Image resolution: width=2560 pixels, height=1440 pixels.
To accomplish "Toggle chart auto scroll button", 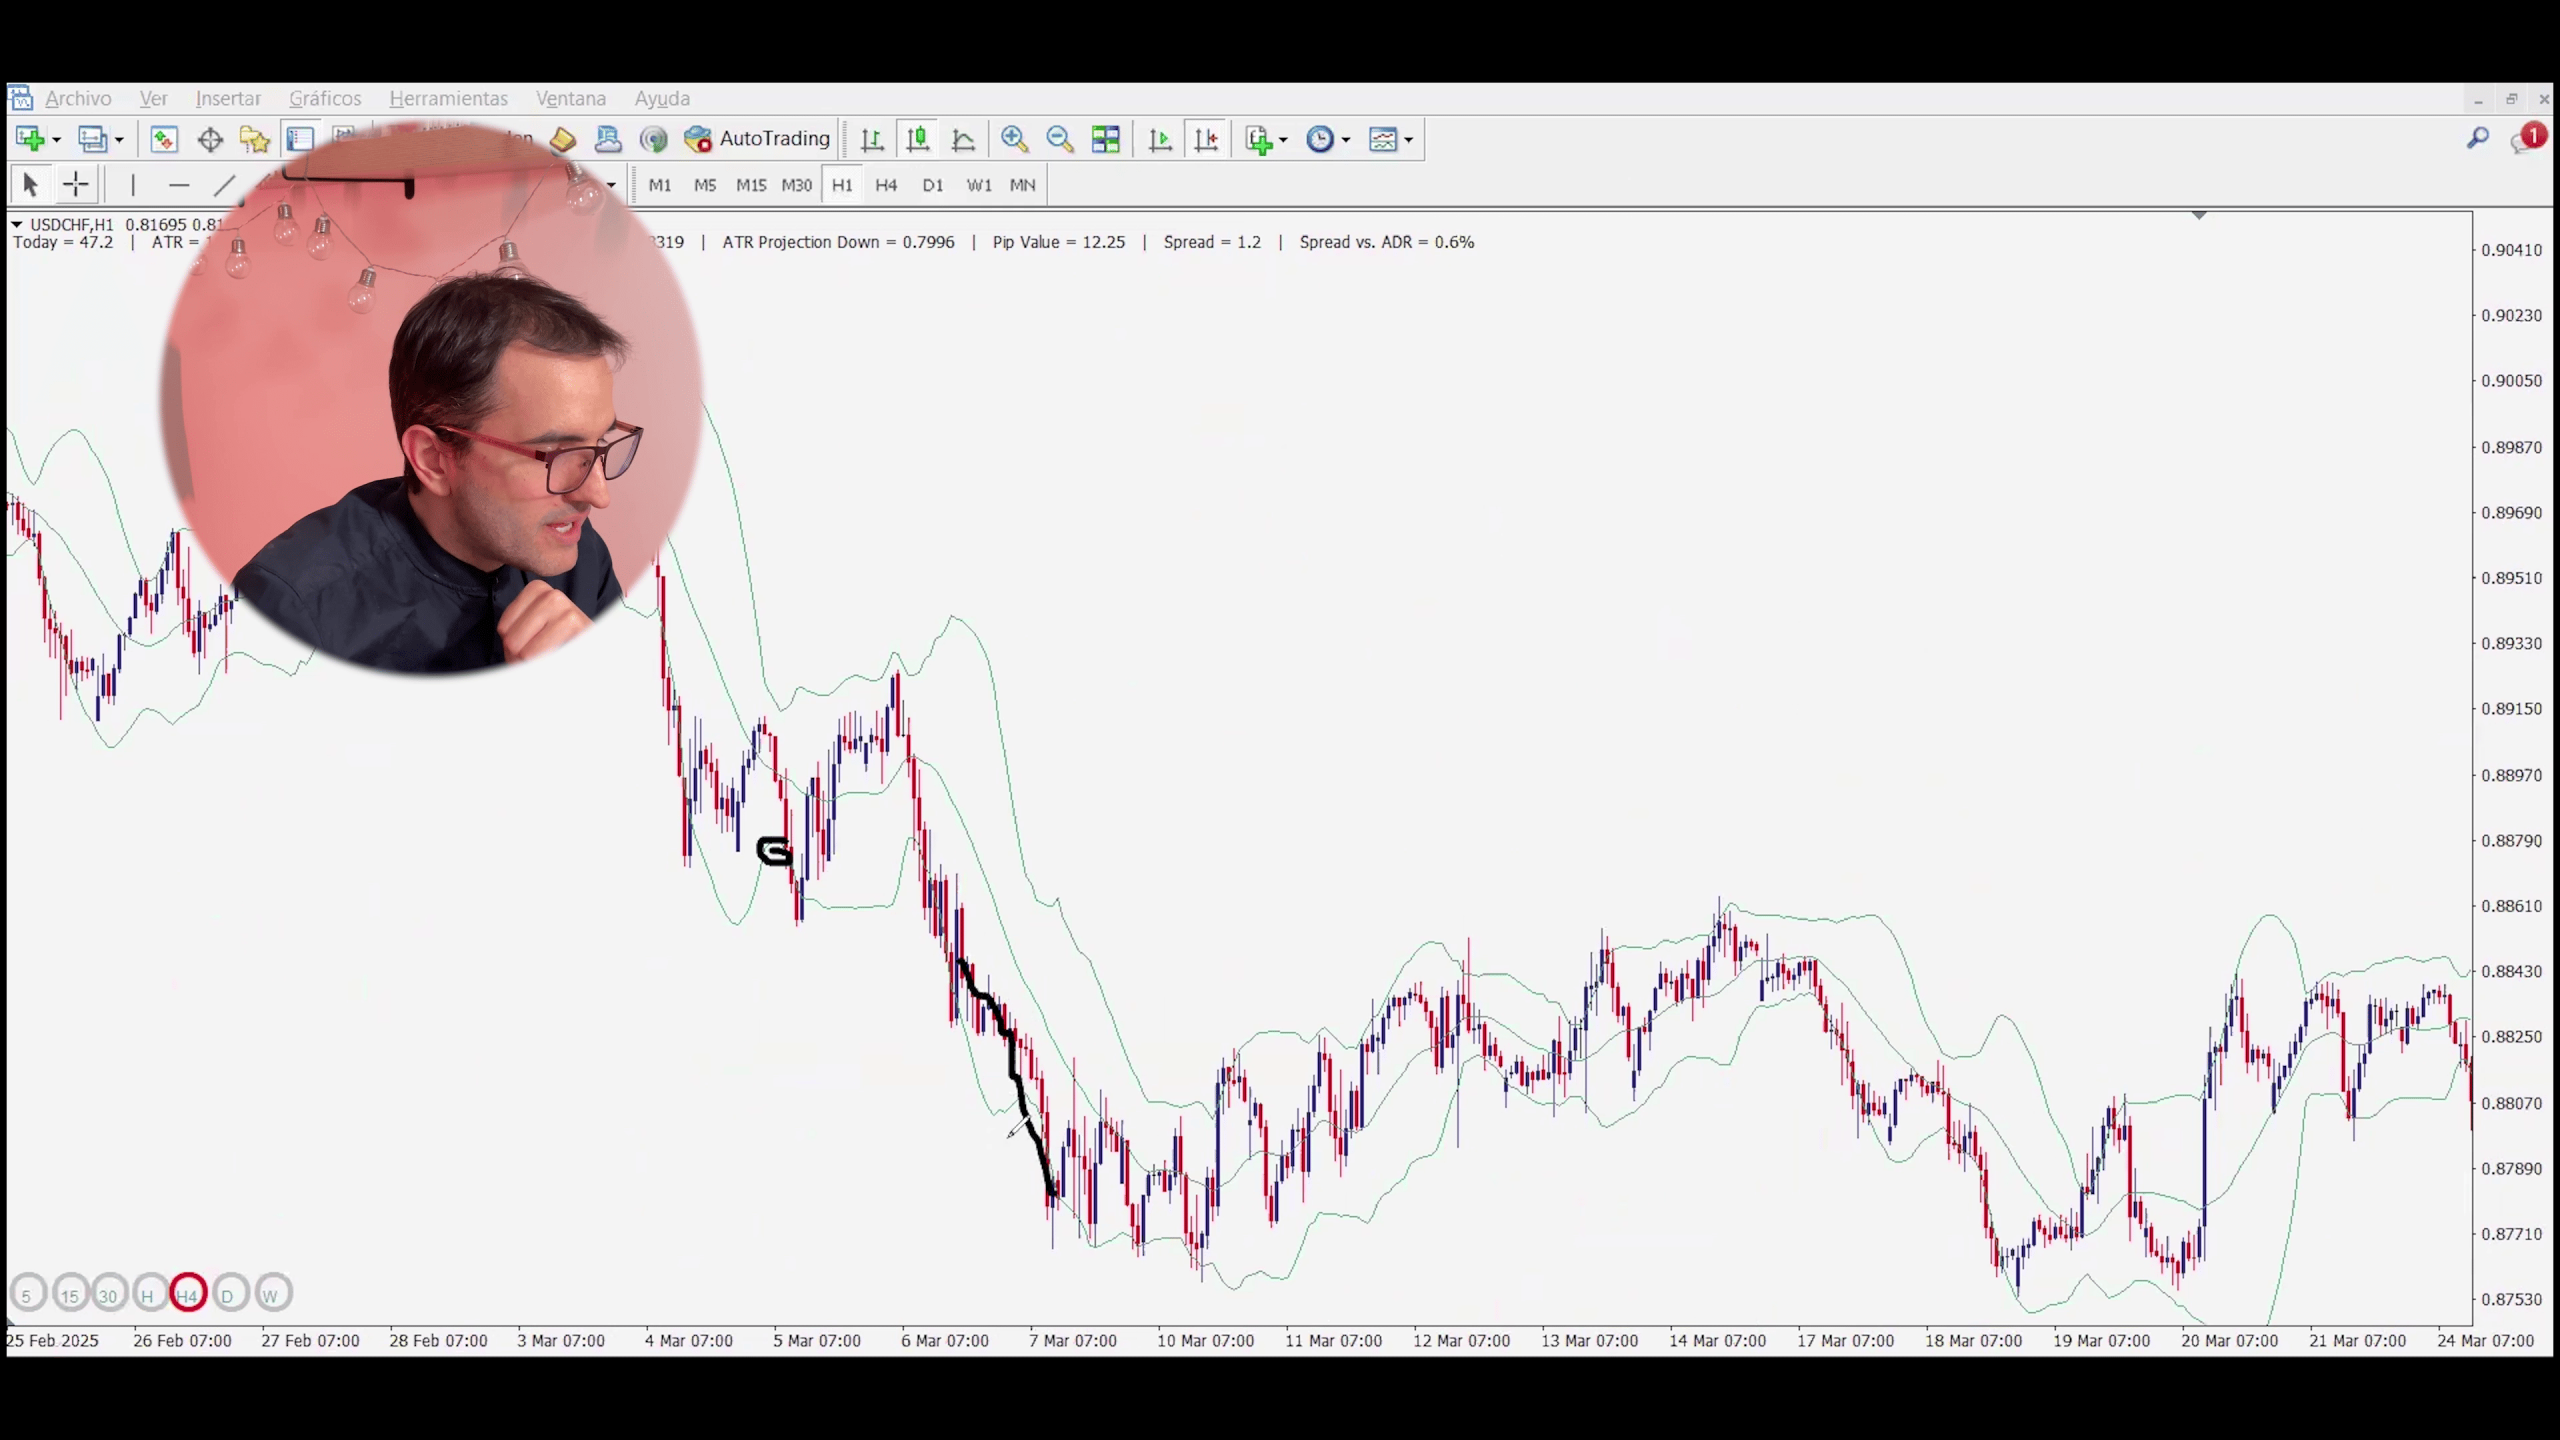I will [1160, 139].
